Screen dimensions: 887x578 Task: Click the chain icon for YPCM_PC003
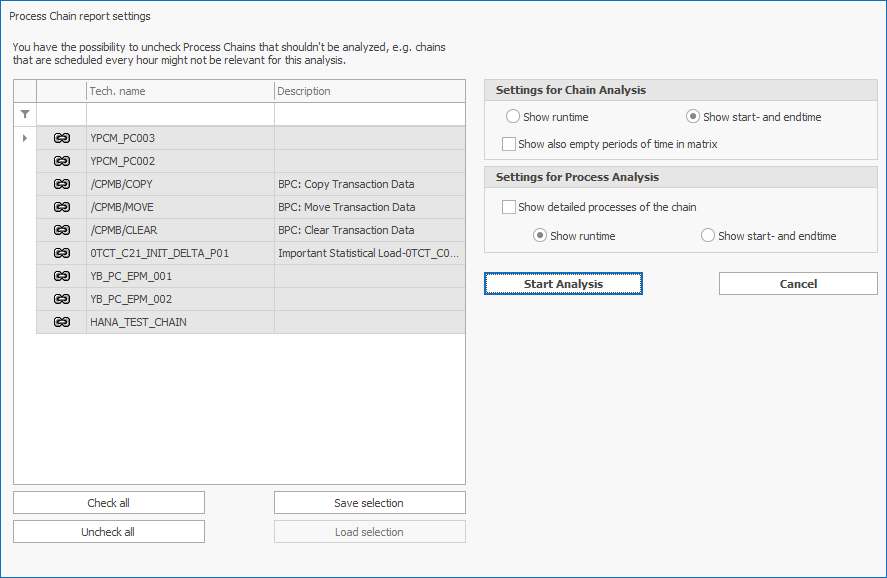(x=61, y=138)
